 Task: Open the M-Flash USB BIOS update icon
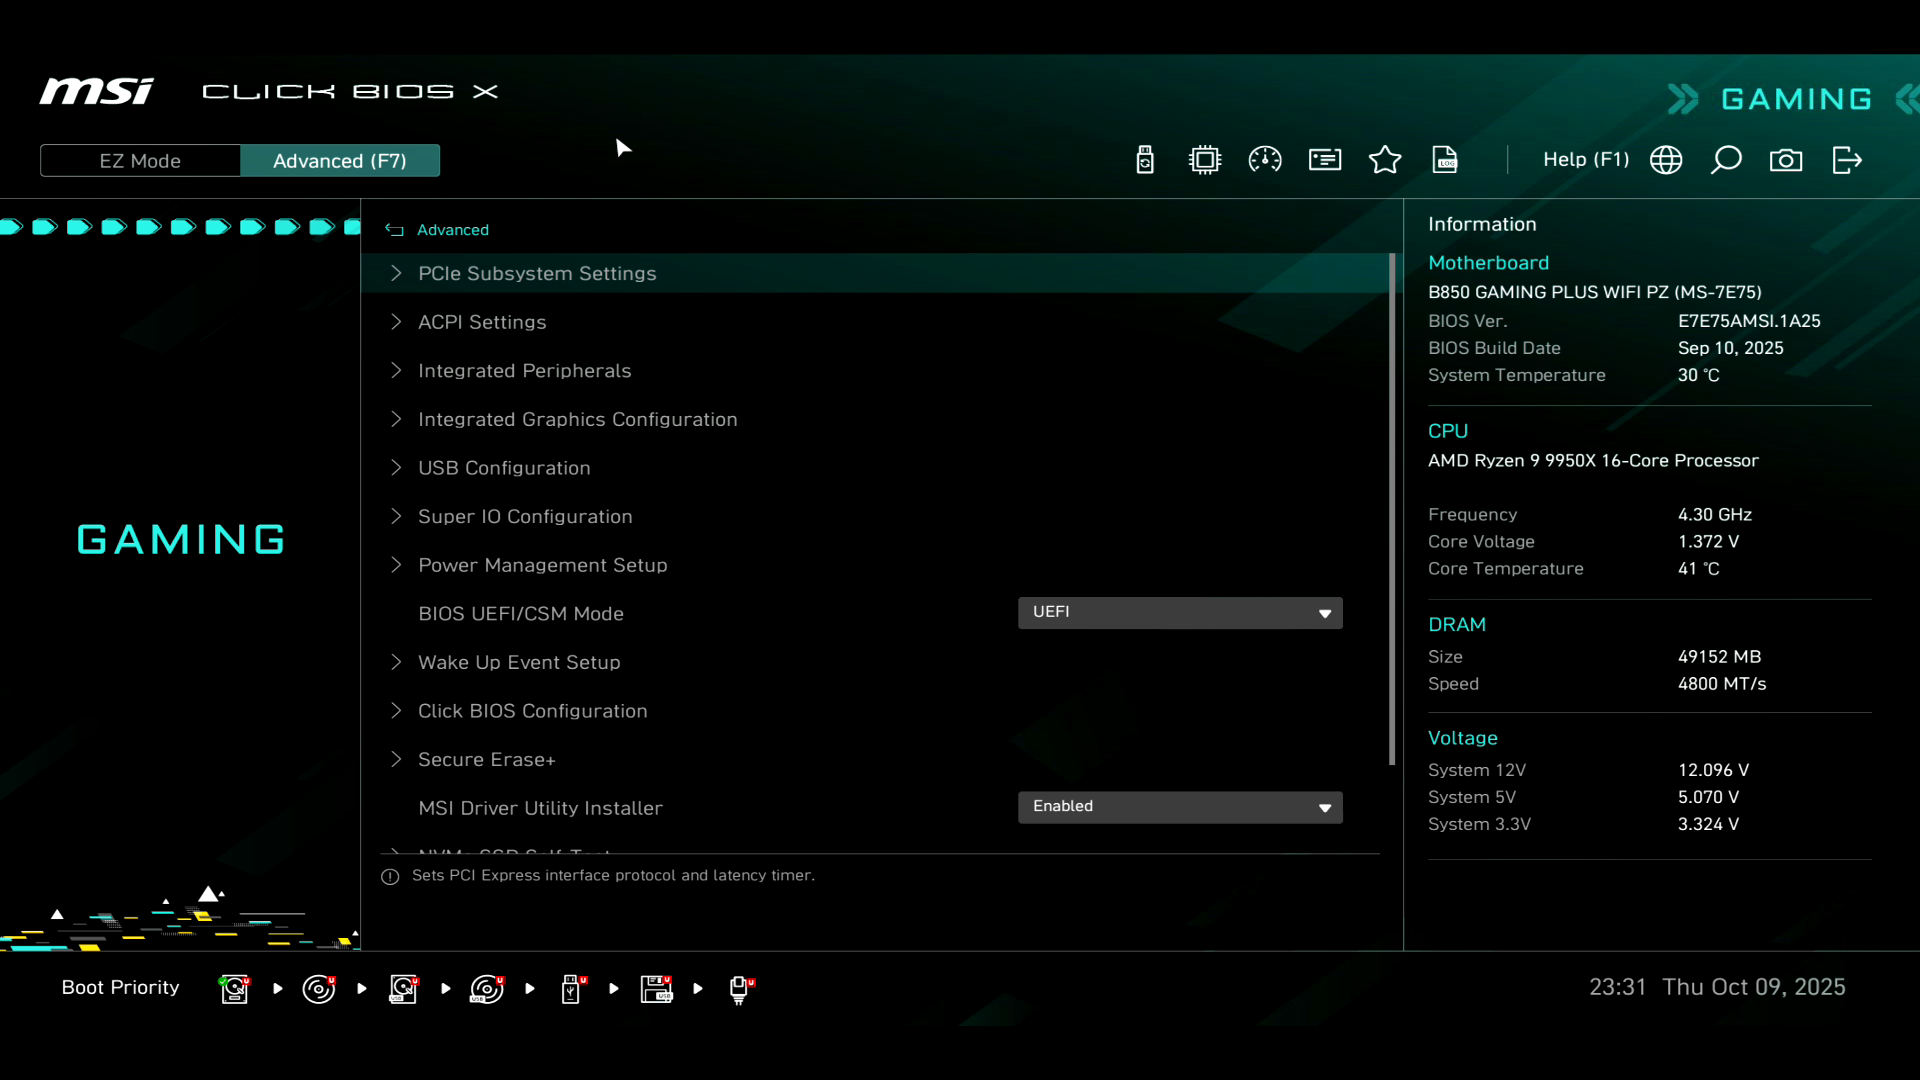click(1145, 160)
